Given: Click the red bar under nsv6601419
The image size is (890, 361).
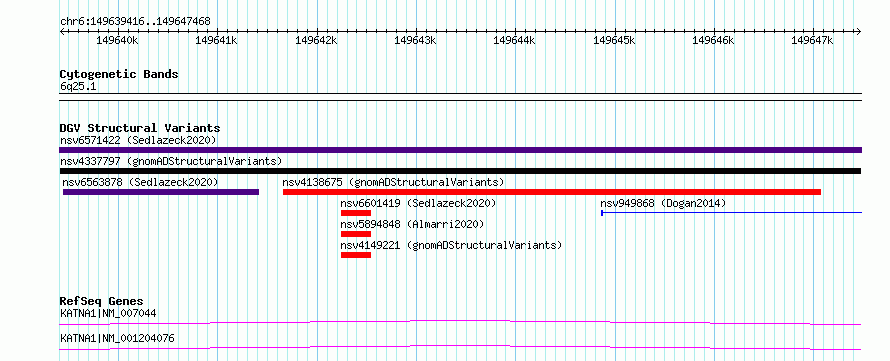Looking at the screenshot, I should (x=356, y=213).
